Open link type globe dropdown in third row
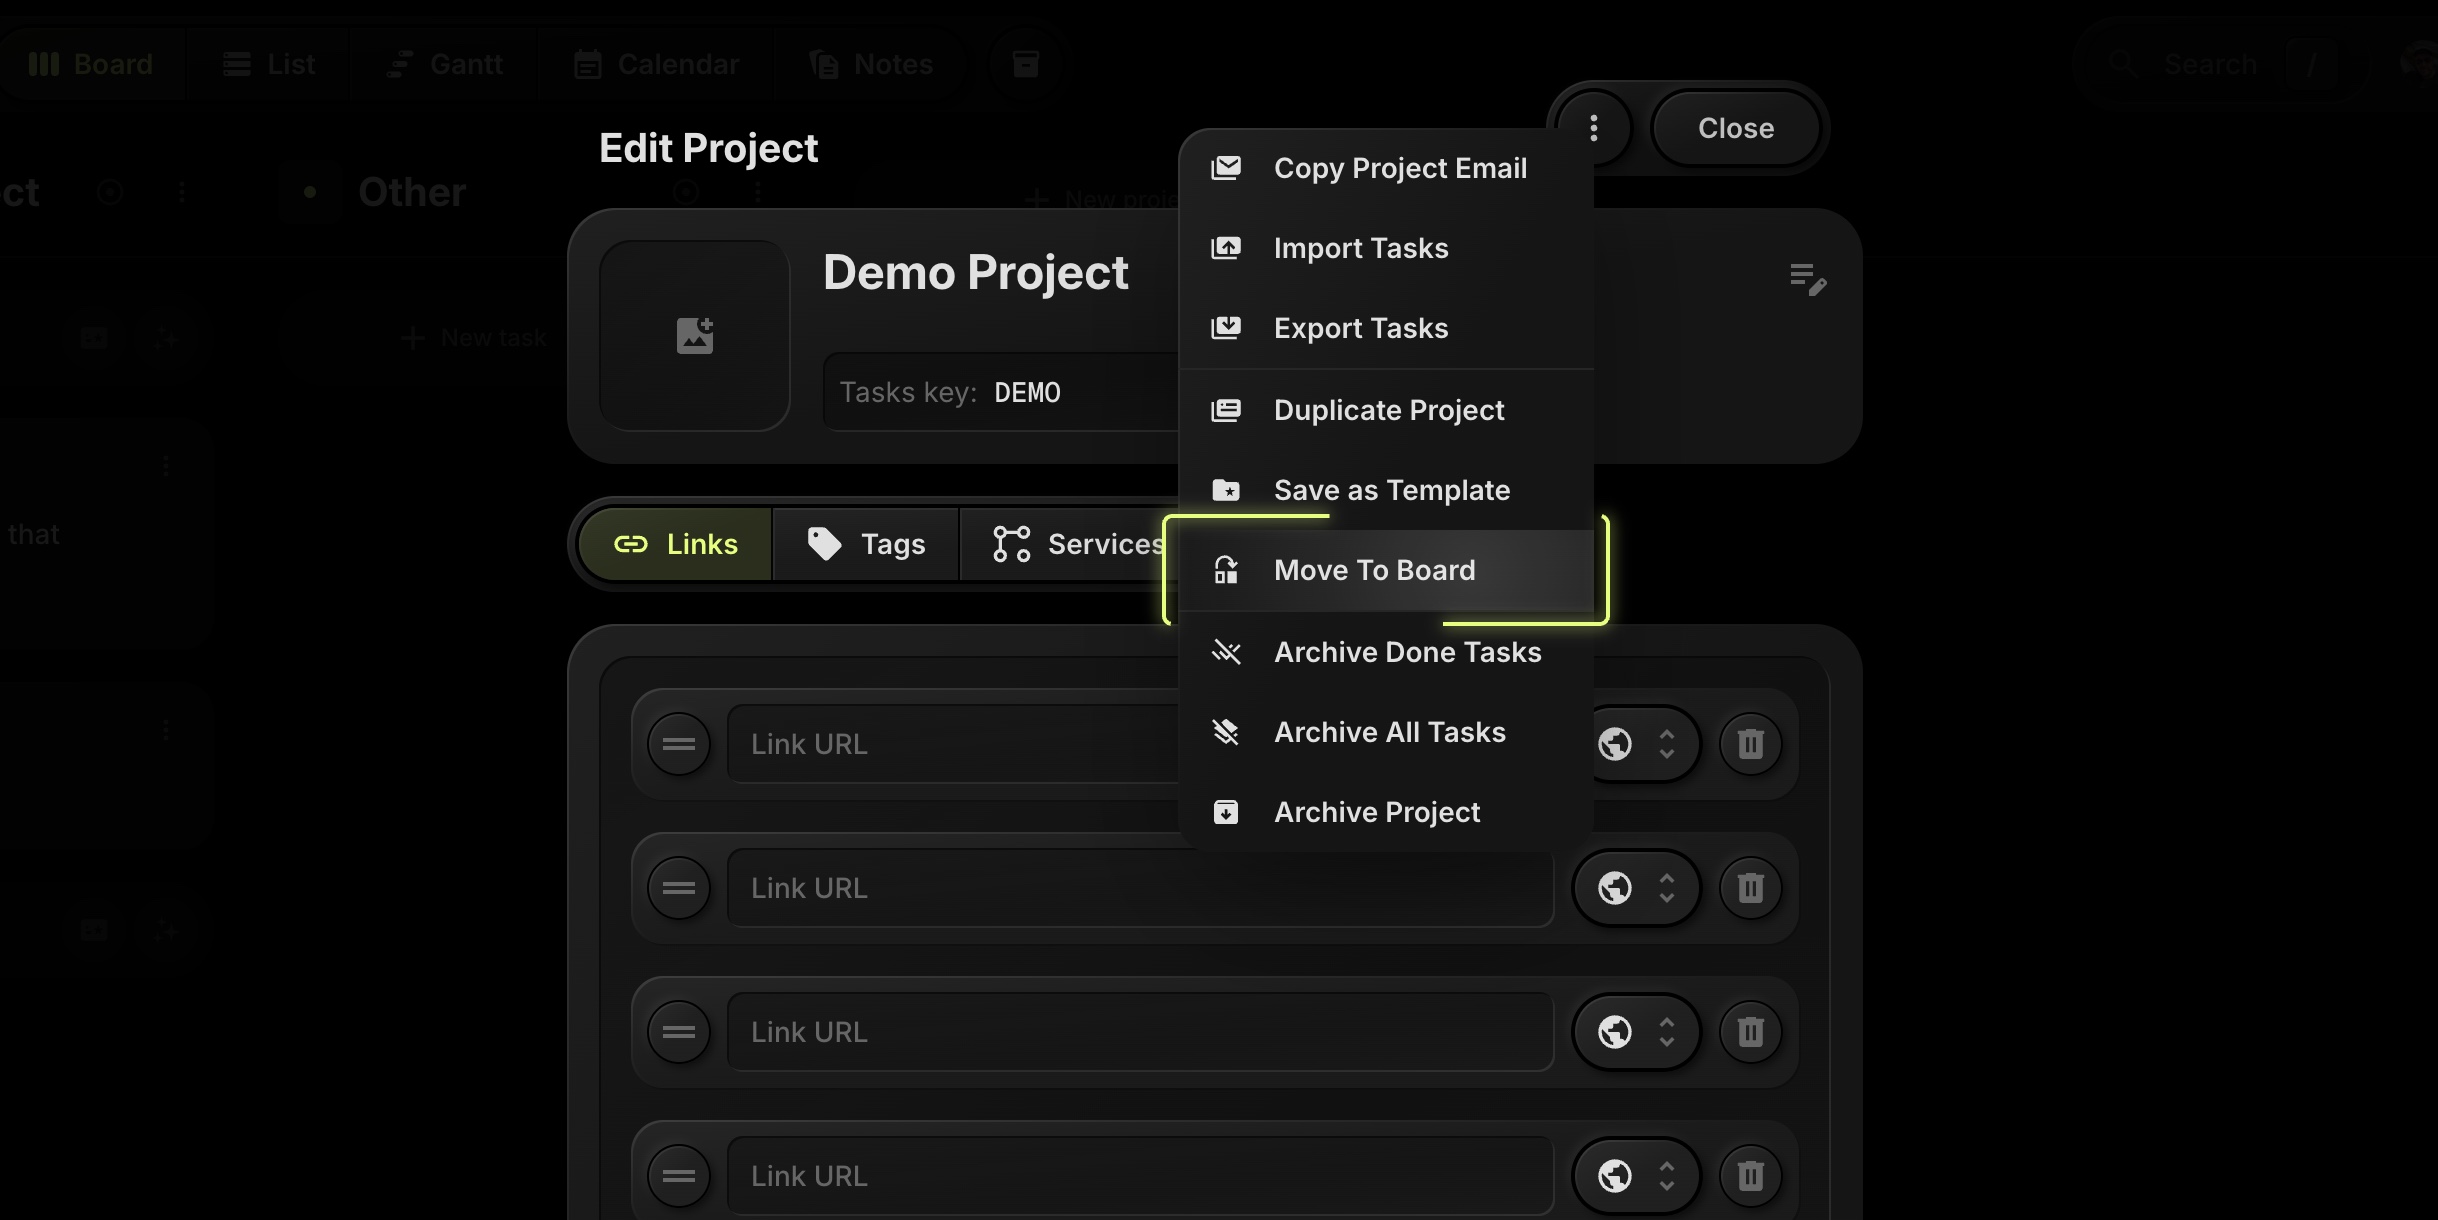 (x=1636, y=1032)
